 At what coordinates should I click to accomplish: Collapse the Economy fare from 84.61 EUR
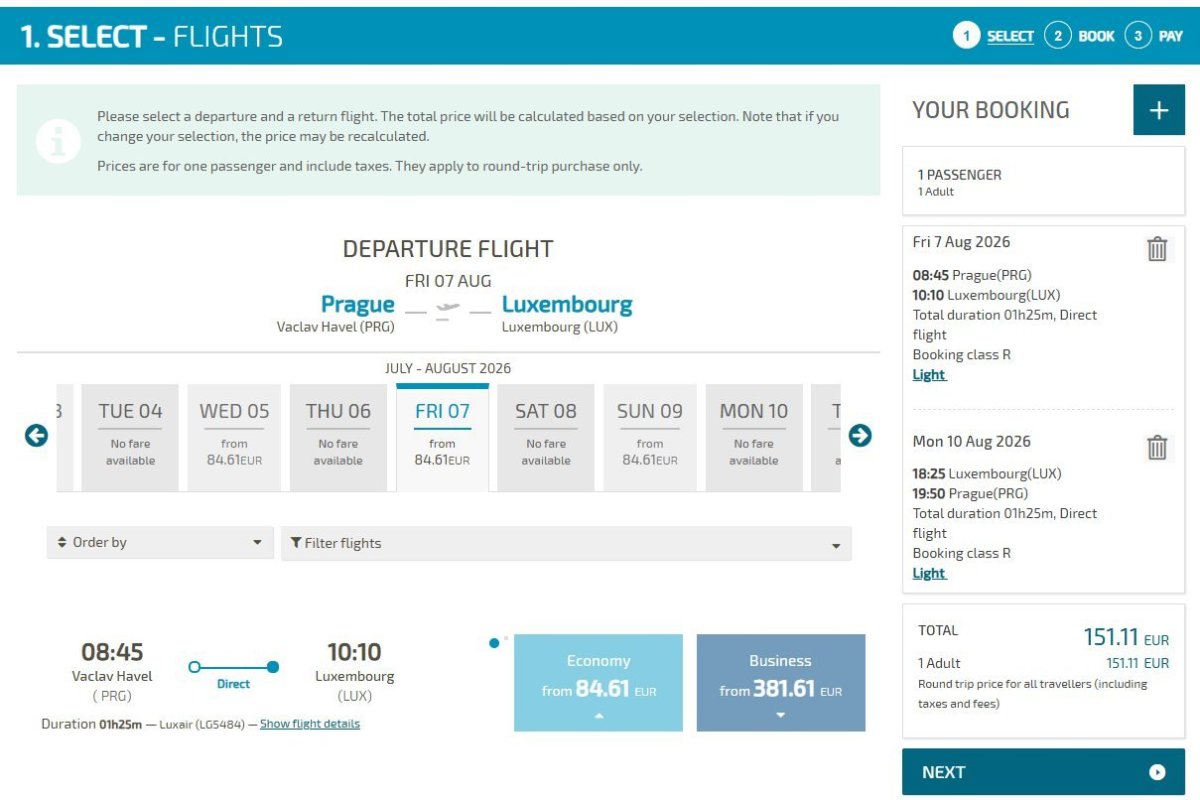(598, 682)
